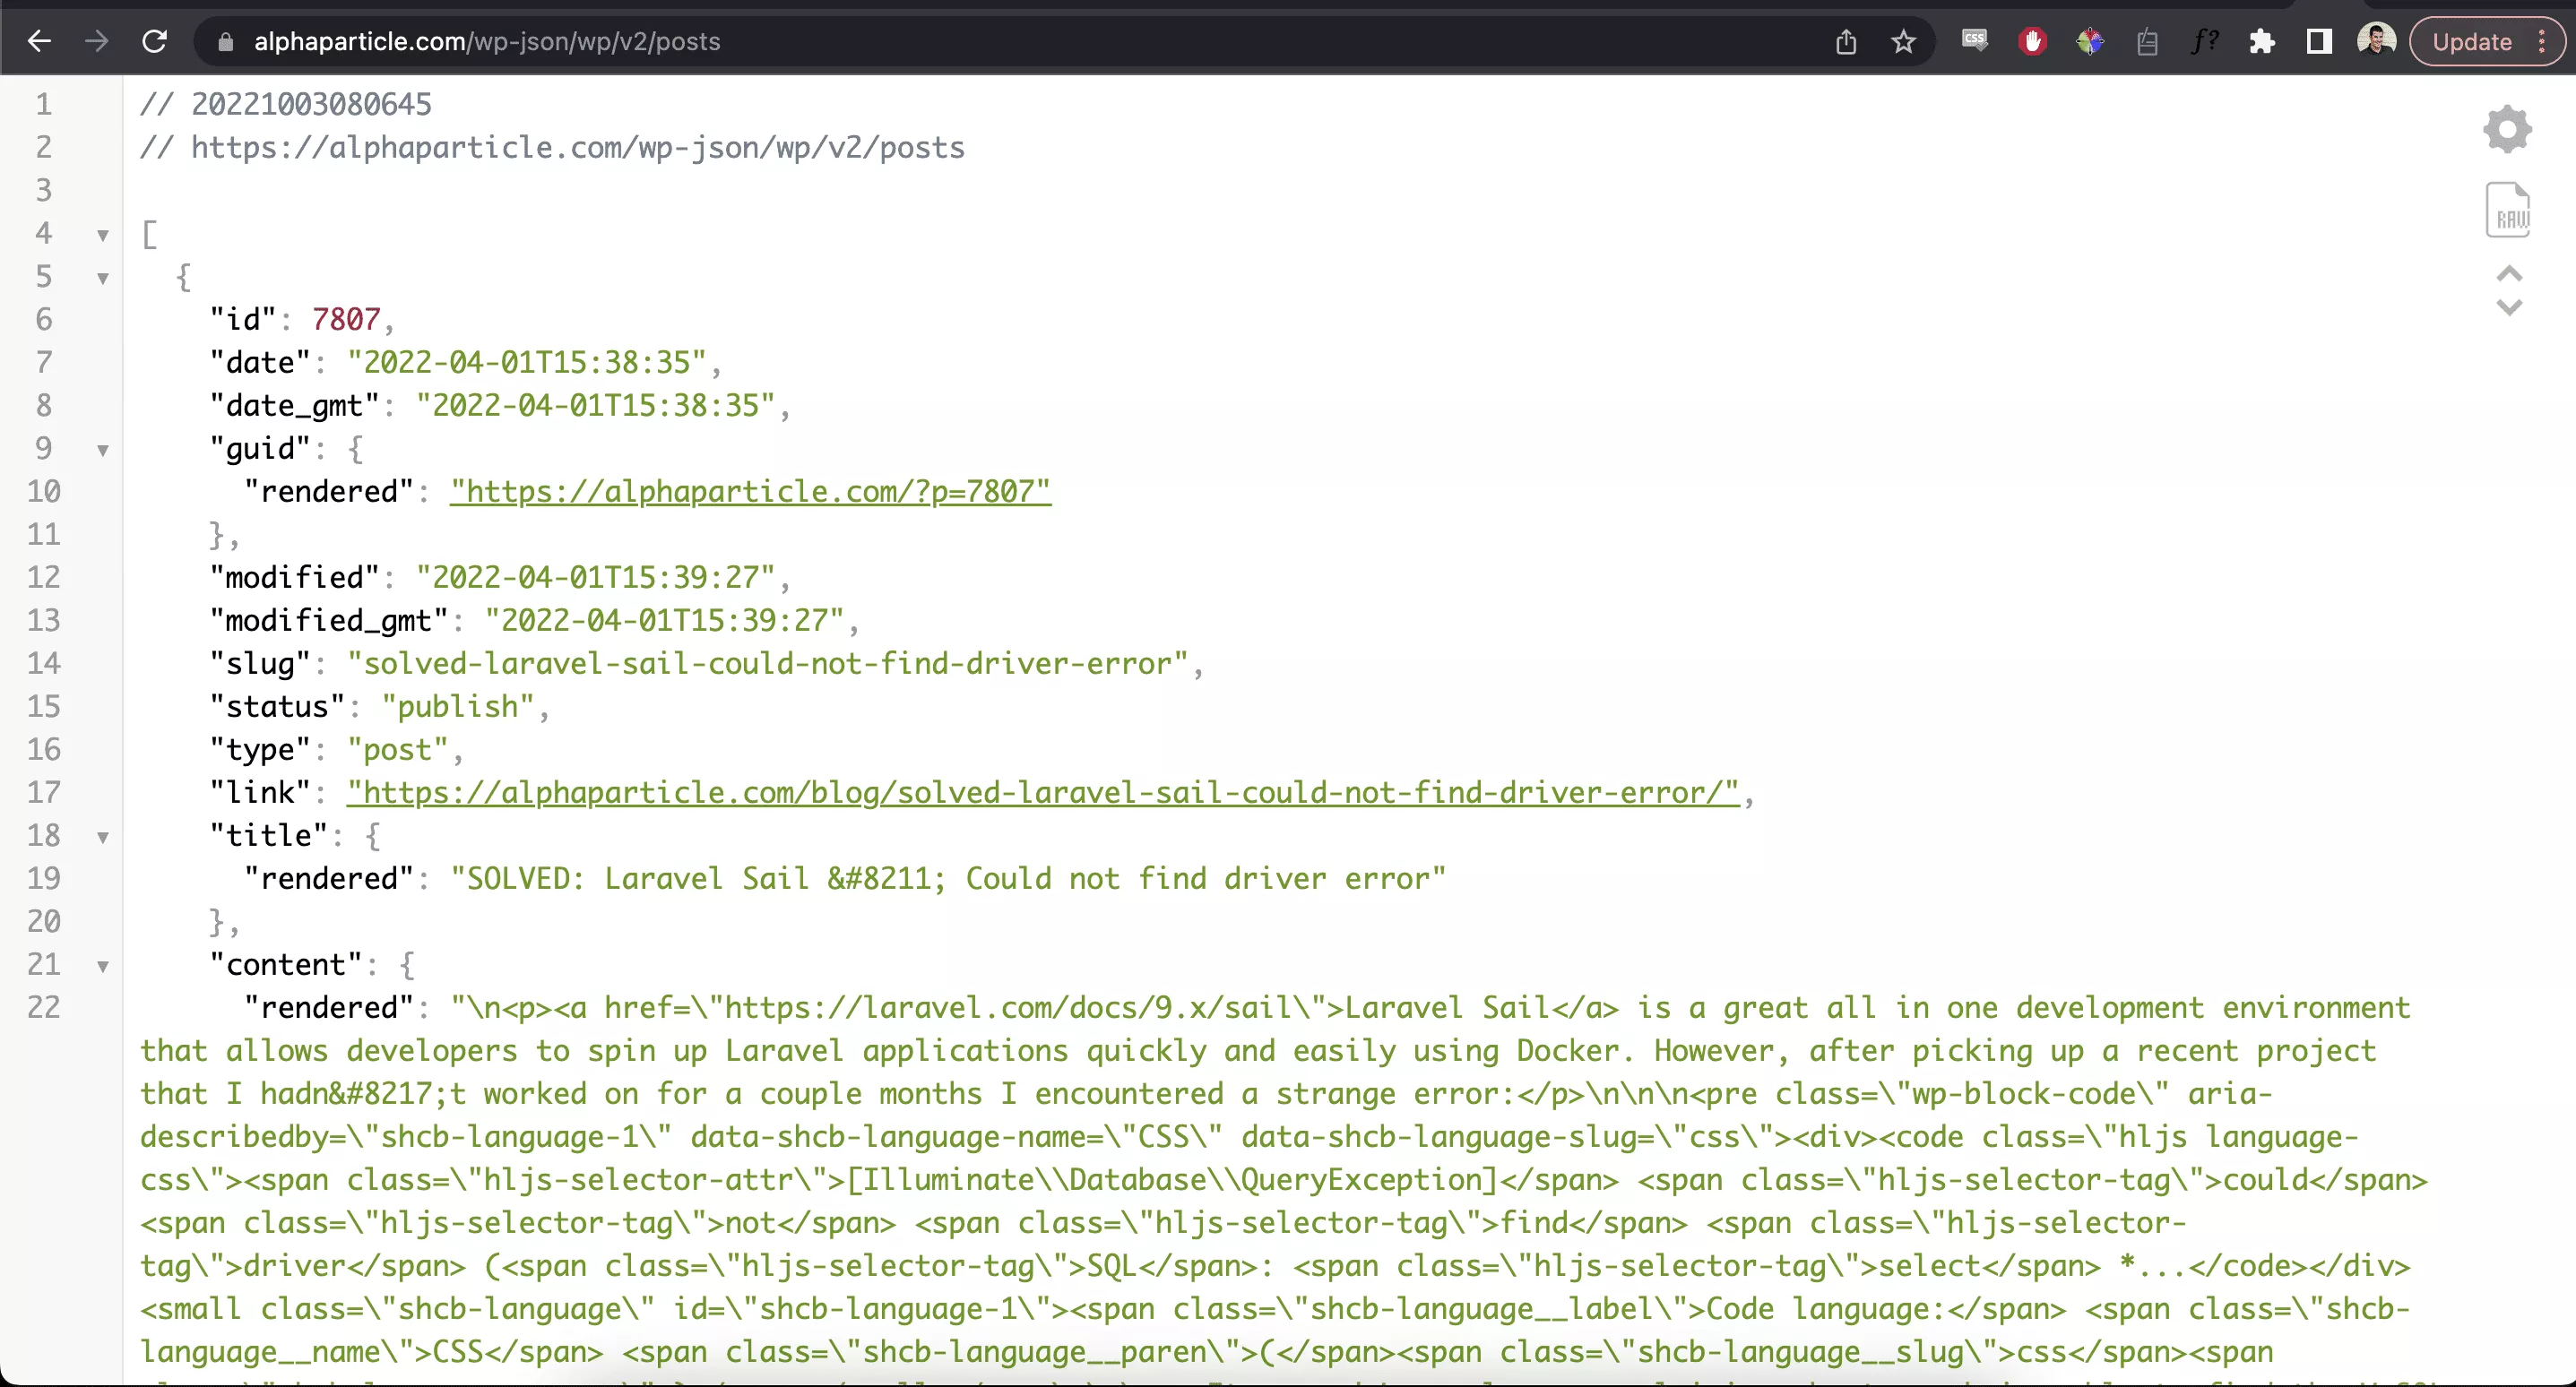Click line number 22 in gutter
Screen dimensions: 2576x1387
[x=43, y=1007]
